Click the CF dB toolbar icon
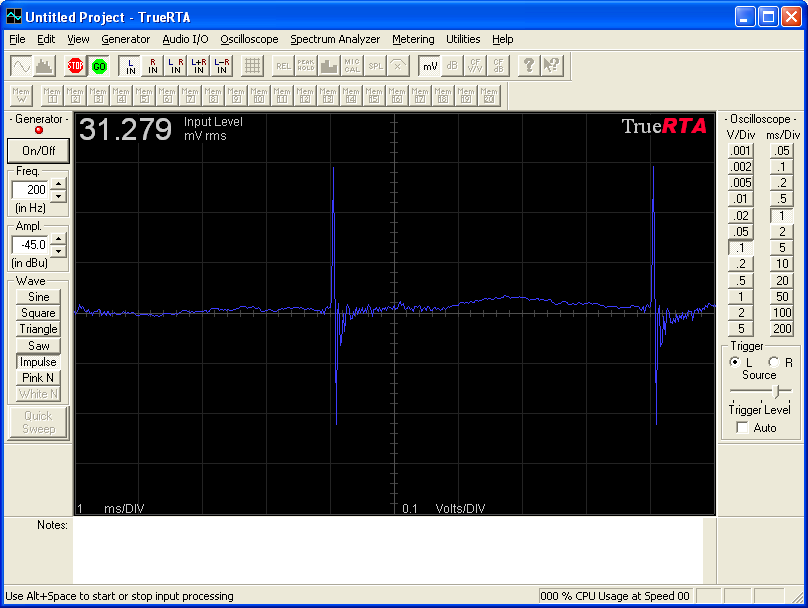 tap(498, 66)
